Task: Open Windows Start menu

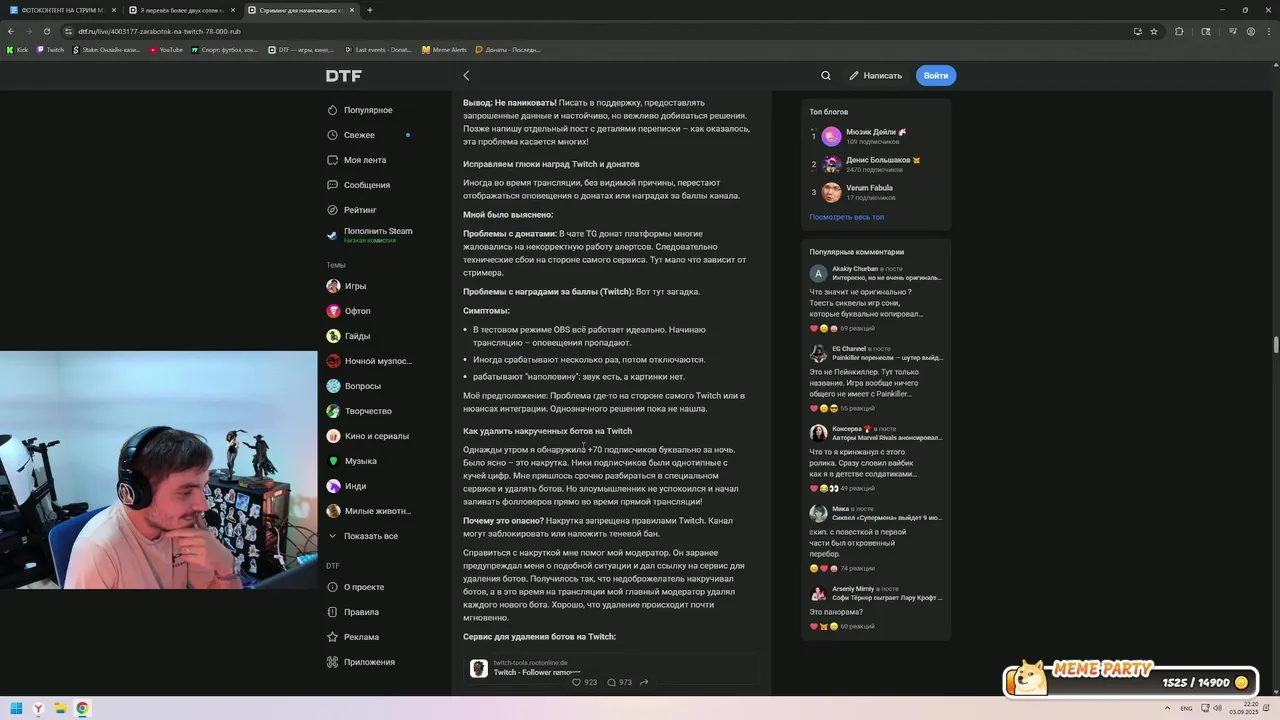Action: 16,708
